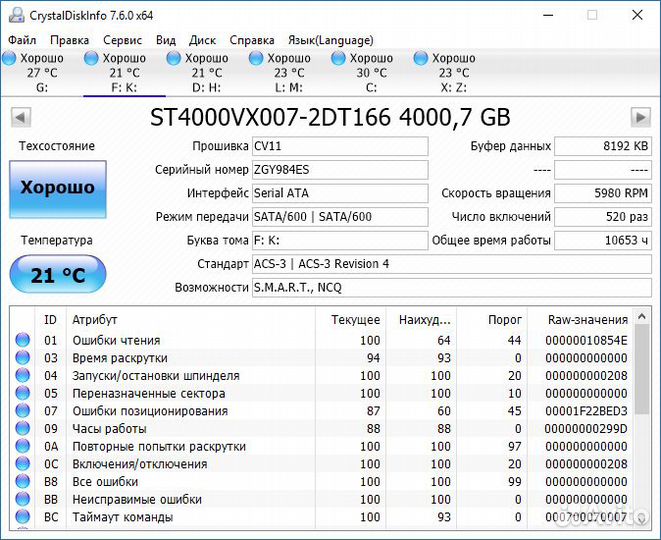Click status icon for Запуски/остановки шпинделя
661x540 pixels.
23,375
